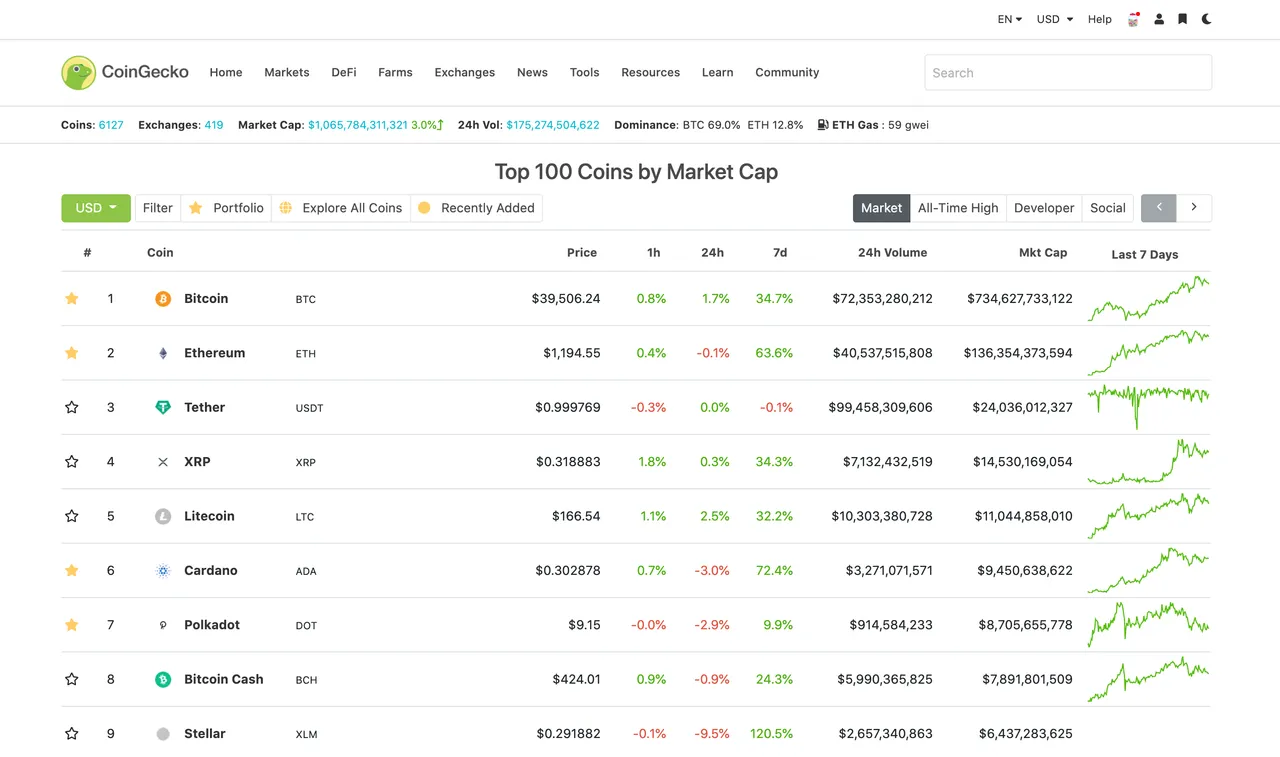Click the Cardano coin icon
This screenshot has width=1280, height=757.
coord(163,571)
